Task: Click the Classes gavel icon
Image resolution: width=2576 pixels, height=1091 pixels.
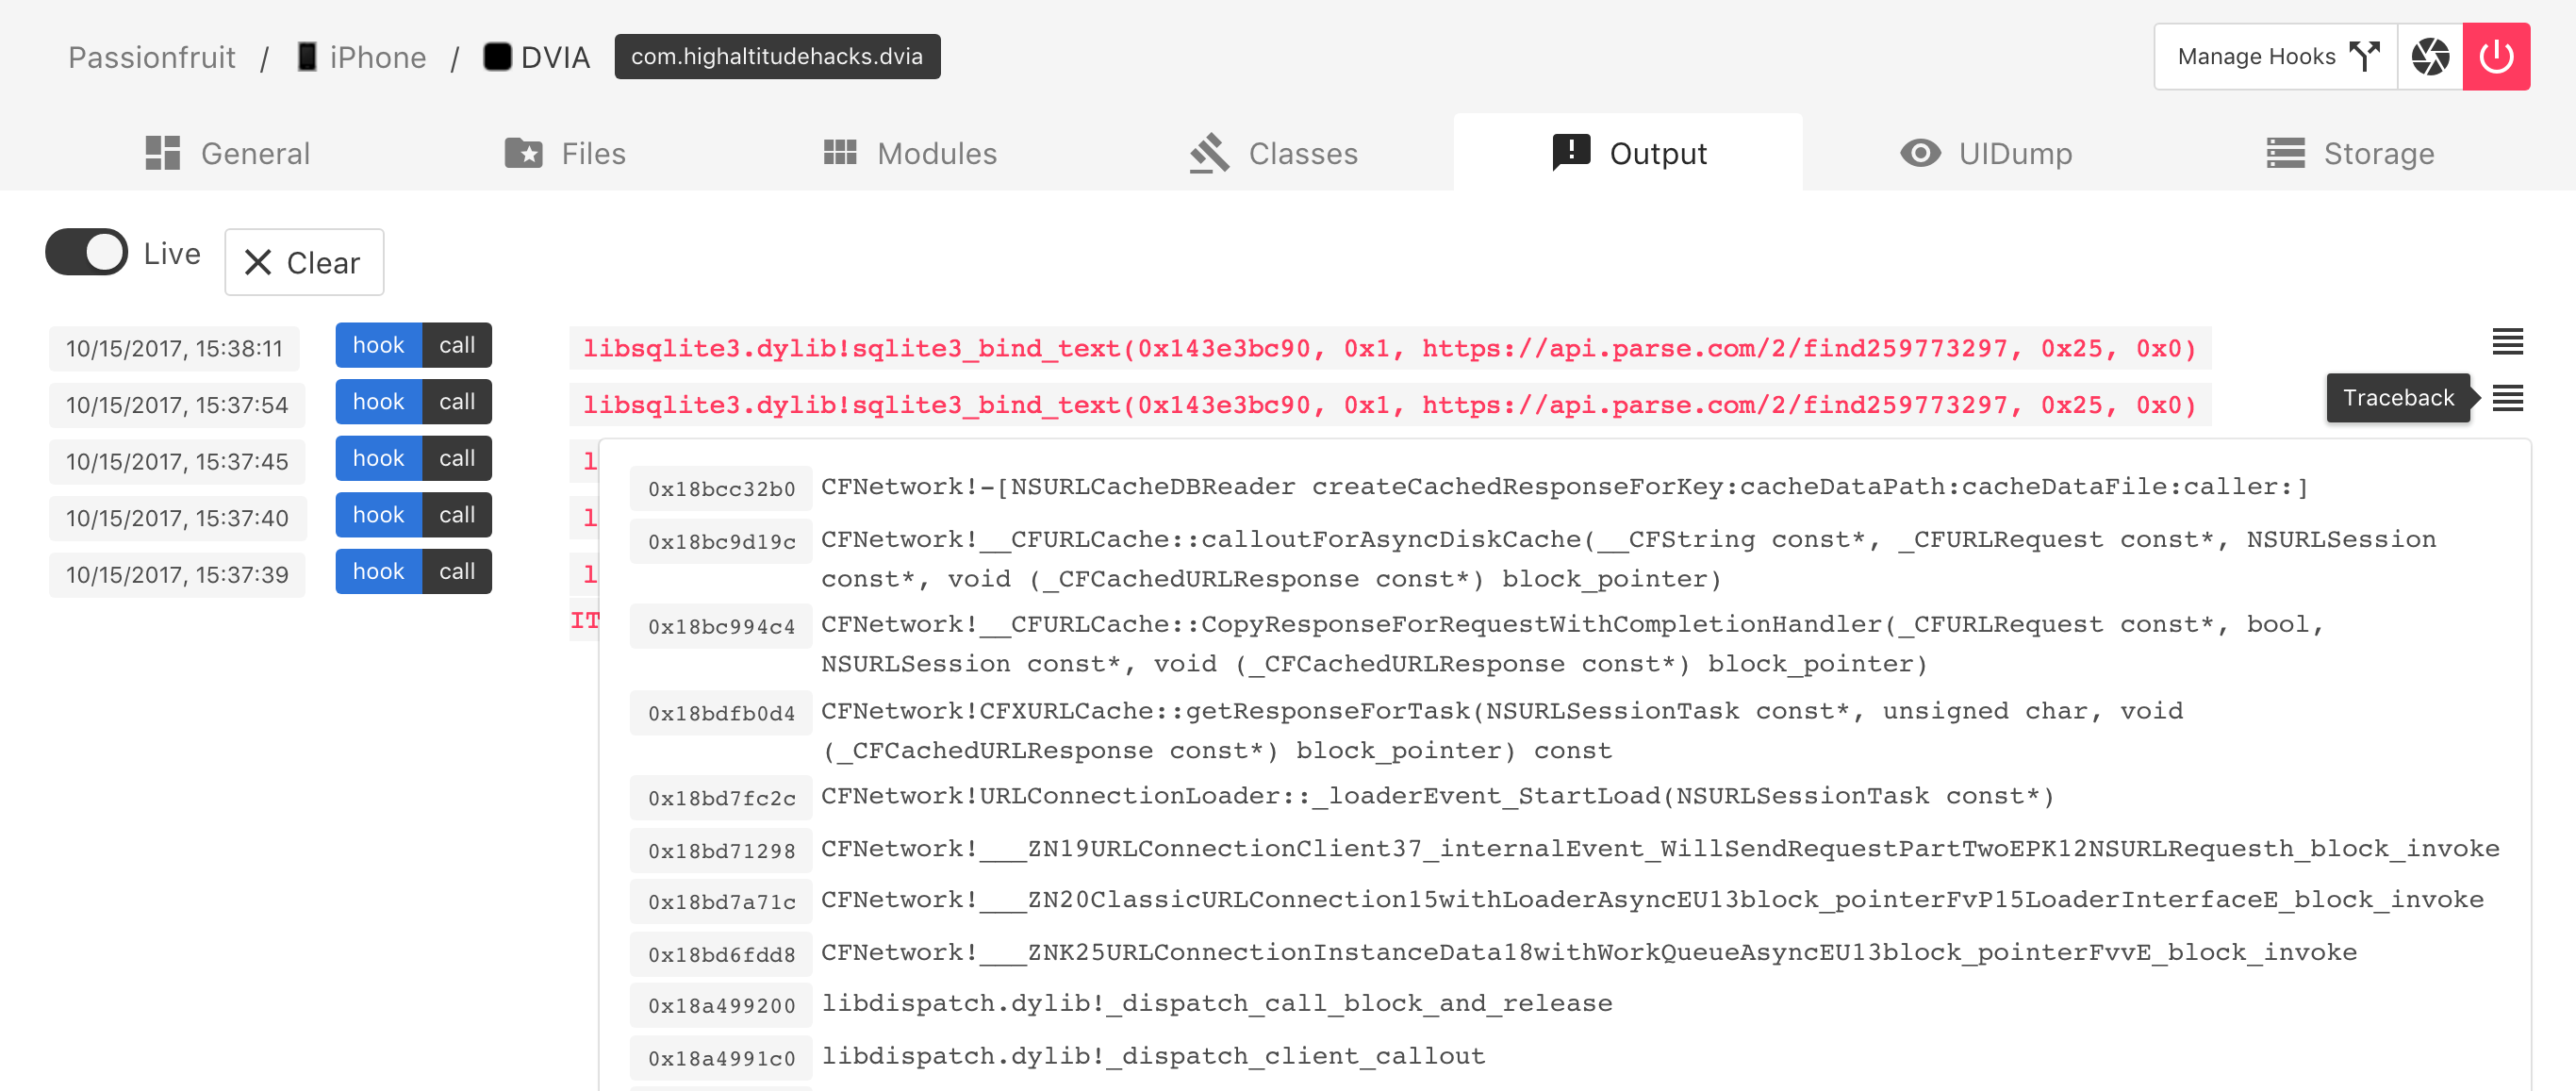Action: (x=1209, y=153)
